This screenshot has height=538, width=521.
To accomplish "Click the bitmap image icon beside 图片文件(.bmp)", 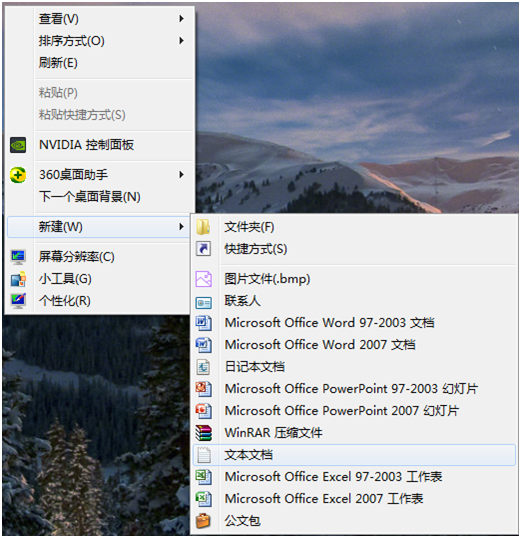I will [x=204, y=279].
